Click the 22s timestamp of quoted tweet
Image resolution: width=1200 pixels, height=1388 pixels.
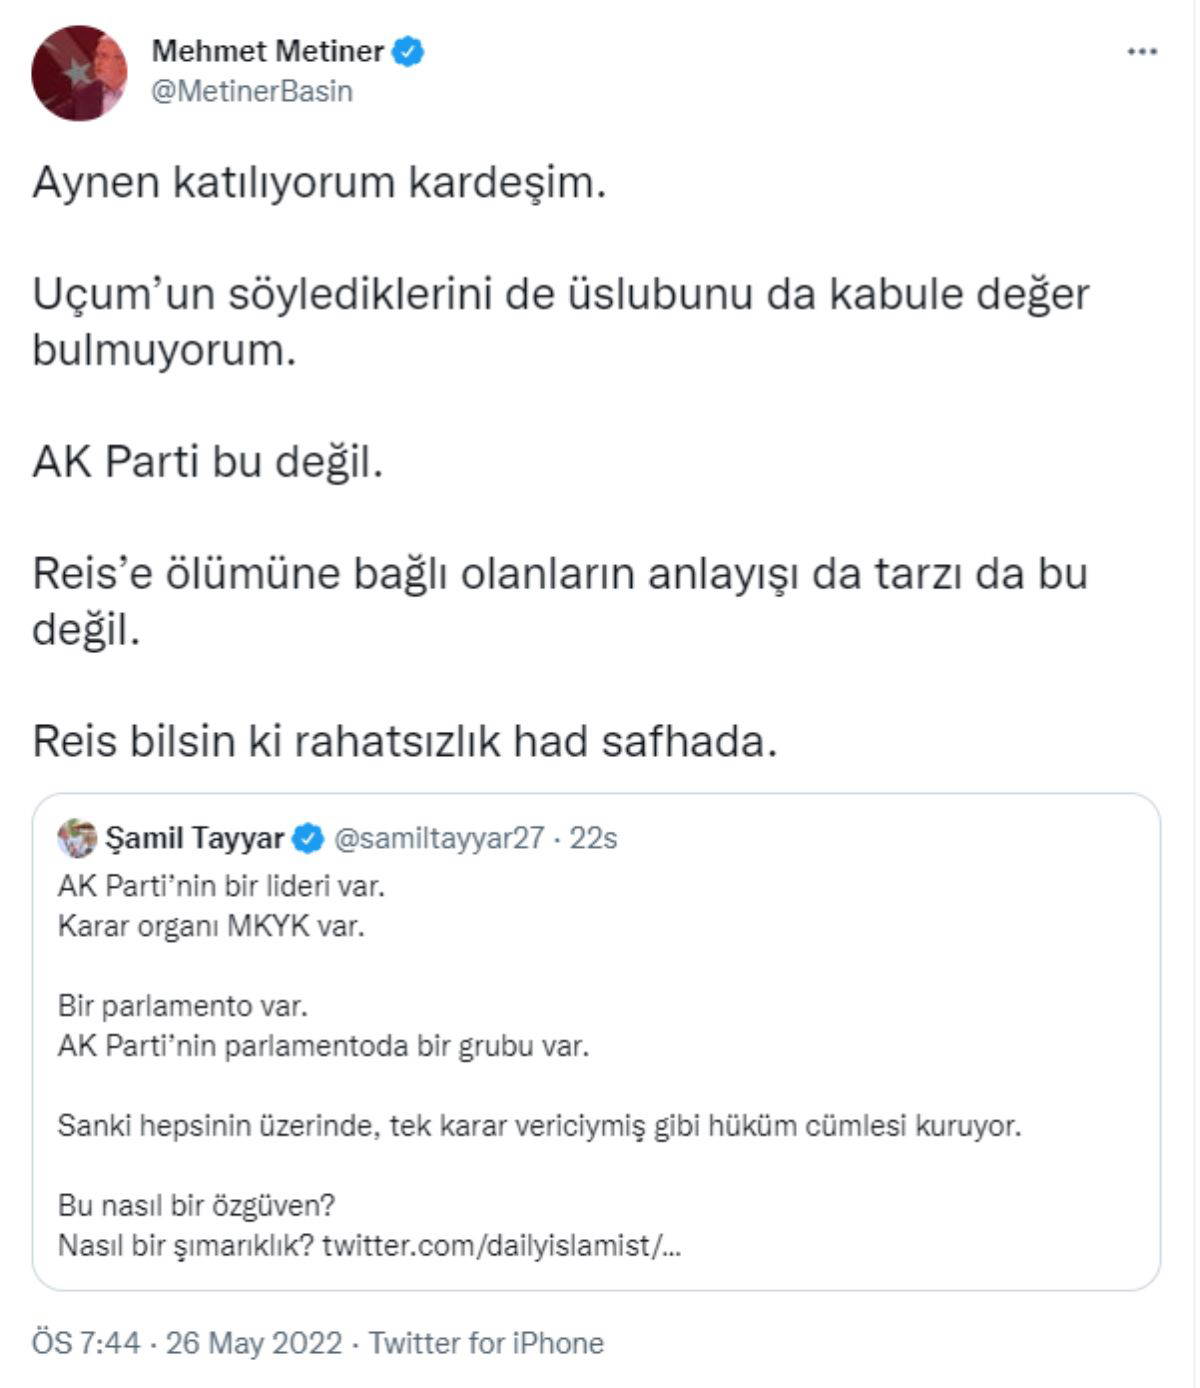[593, 838]
